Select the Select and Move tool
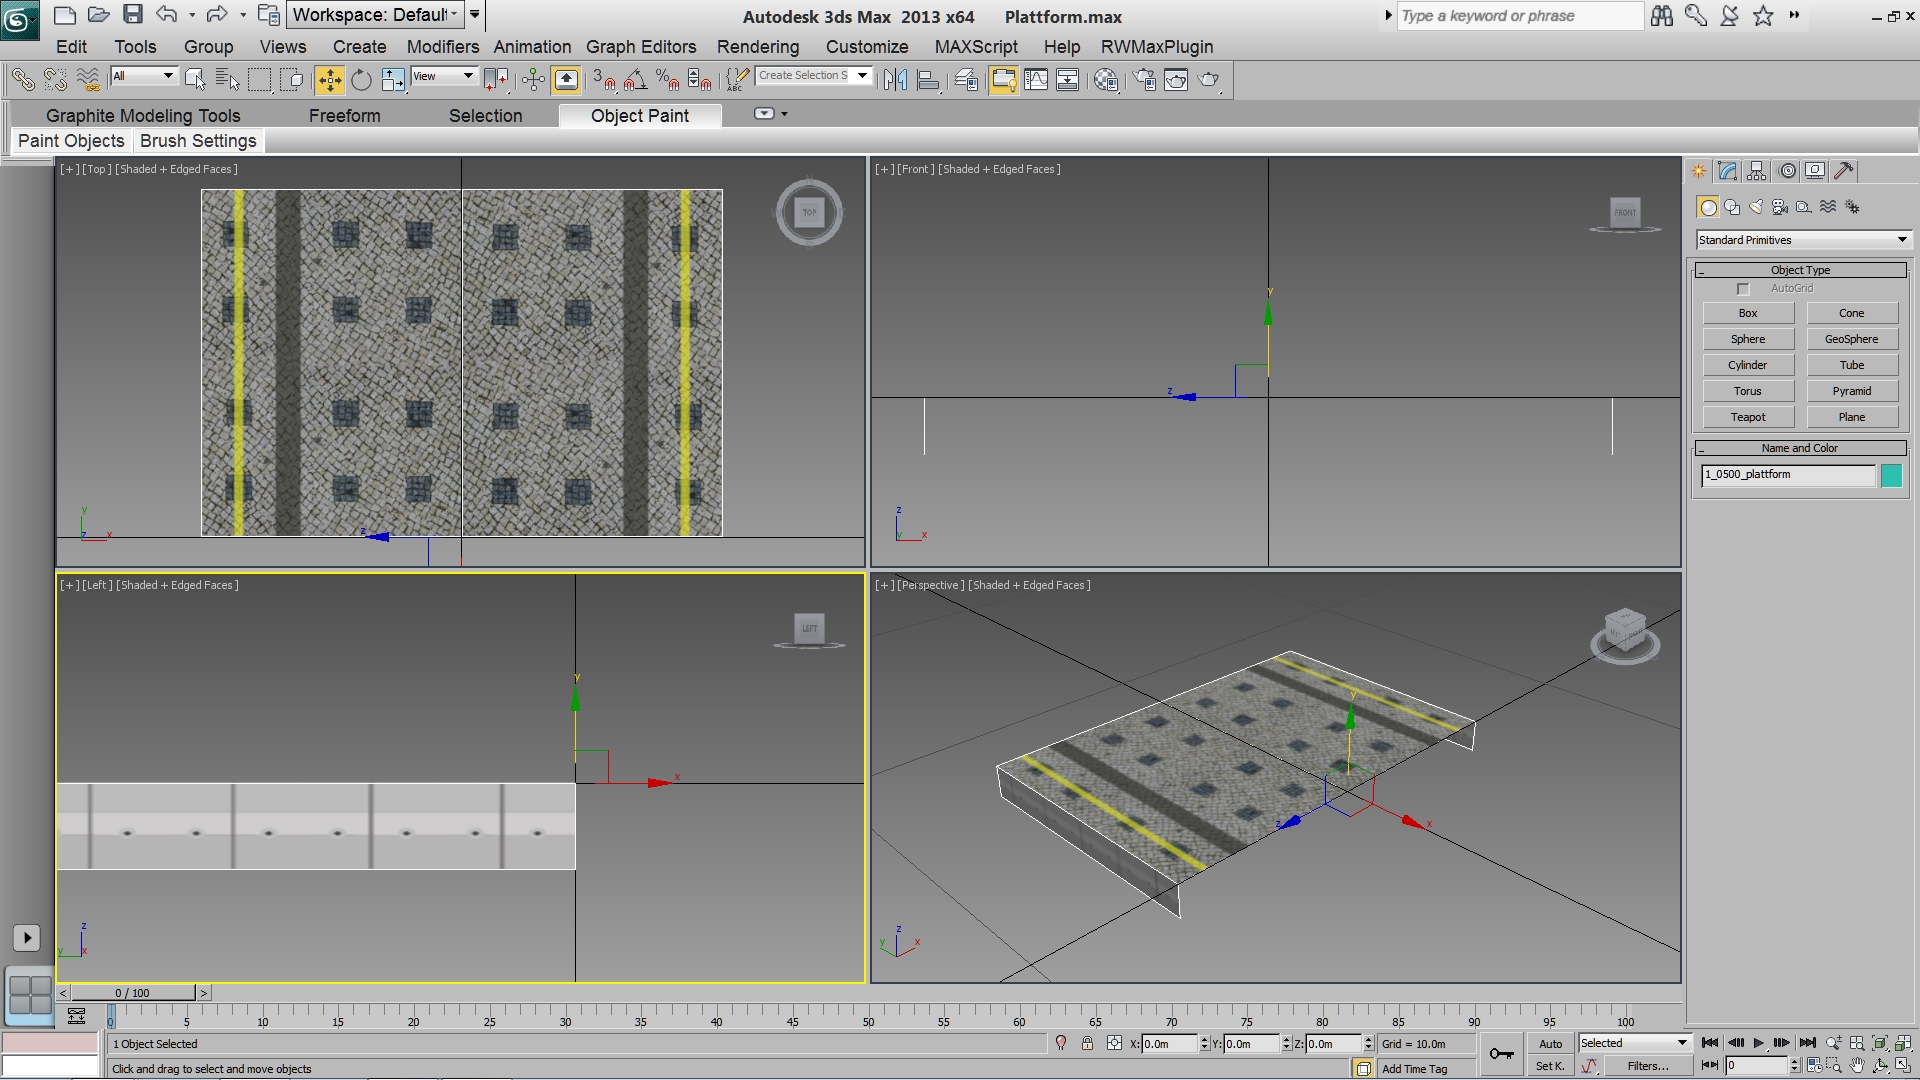Screen dimensions: 1920x1080 point(329,80)
